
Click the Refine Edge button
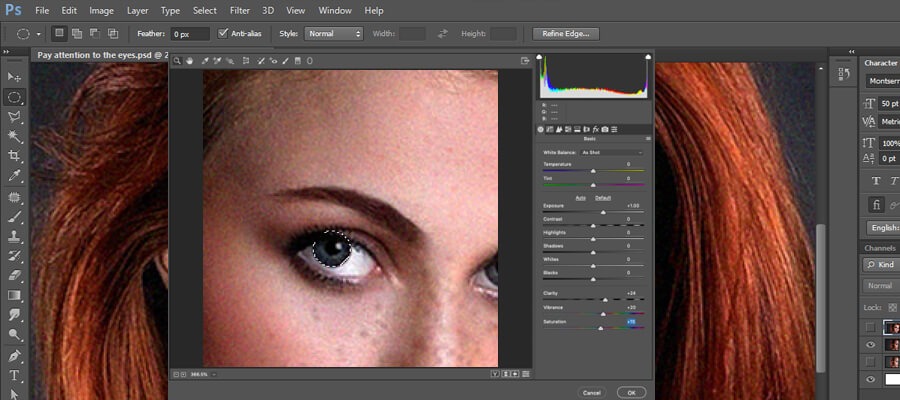pos(565,33)
